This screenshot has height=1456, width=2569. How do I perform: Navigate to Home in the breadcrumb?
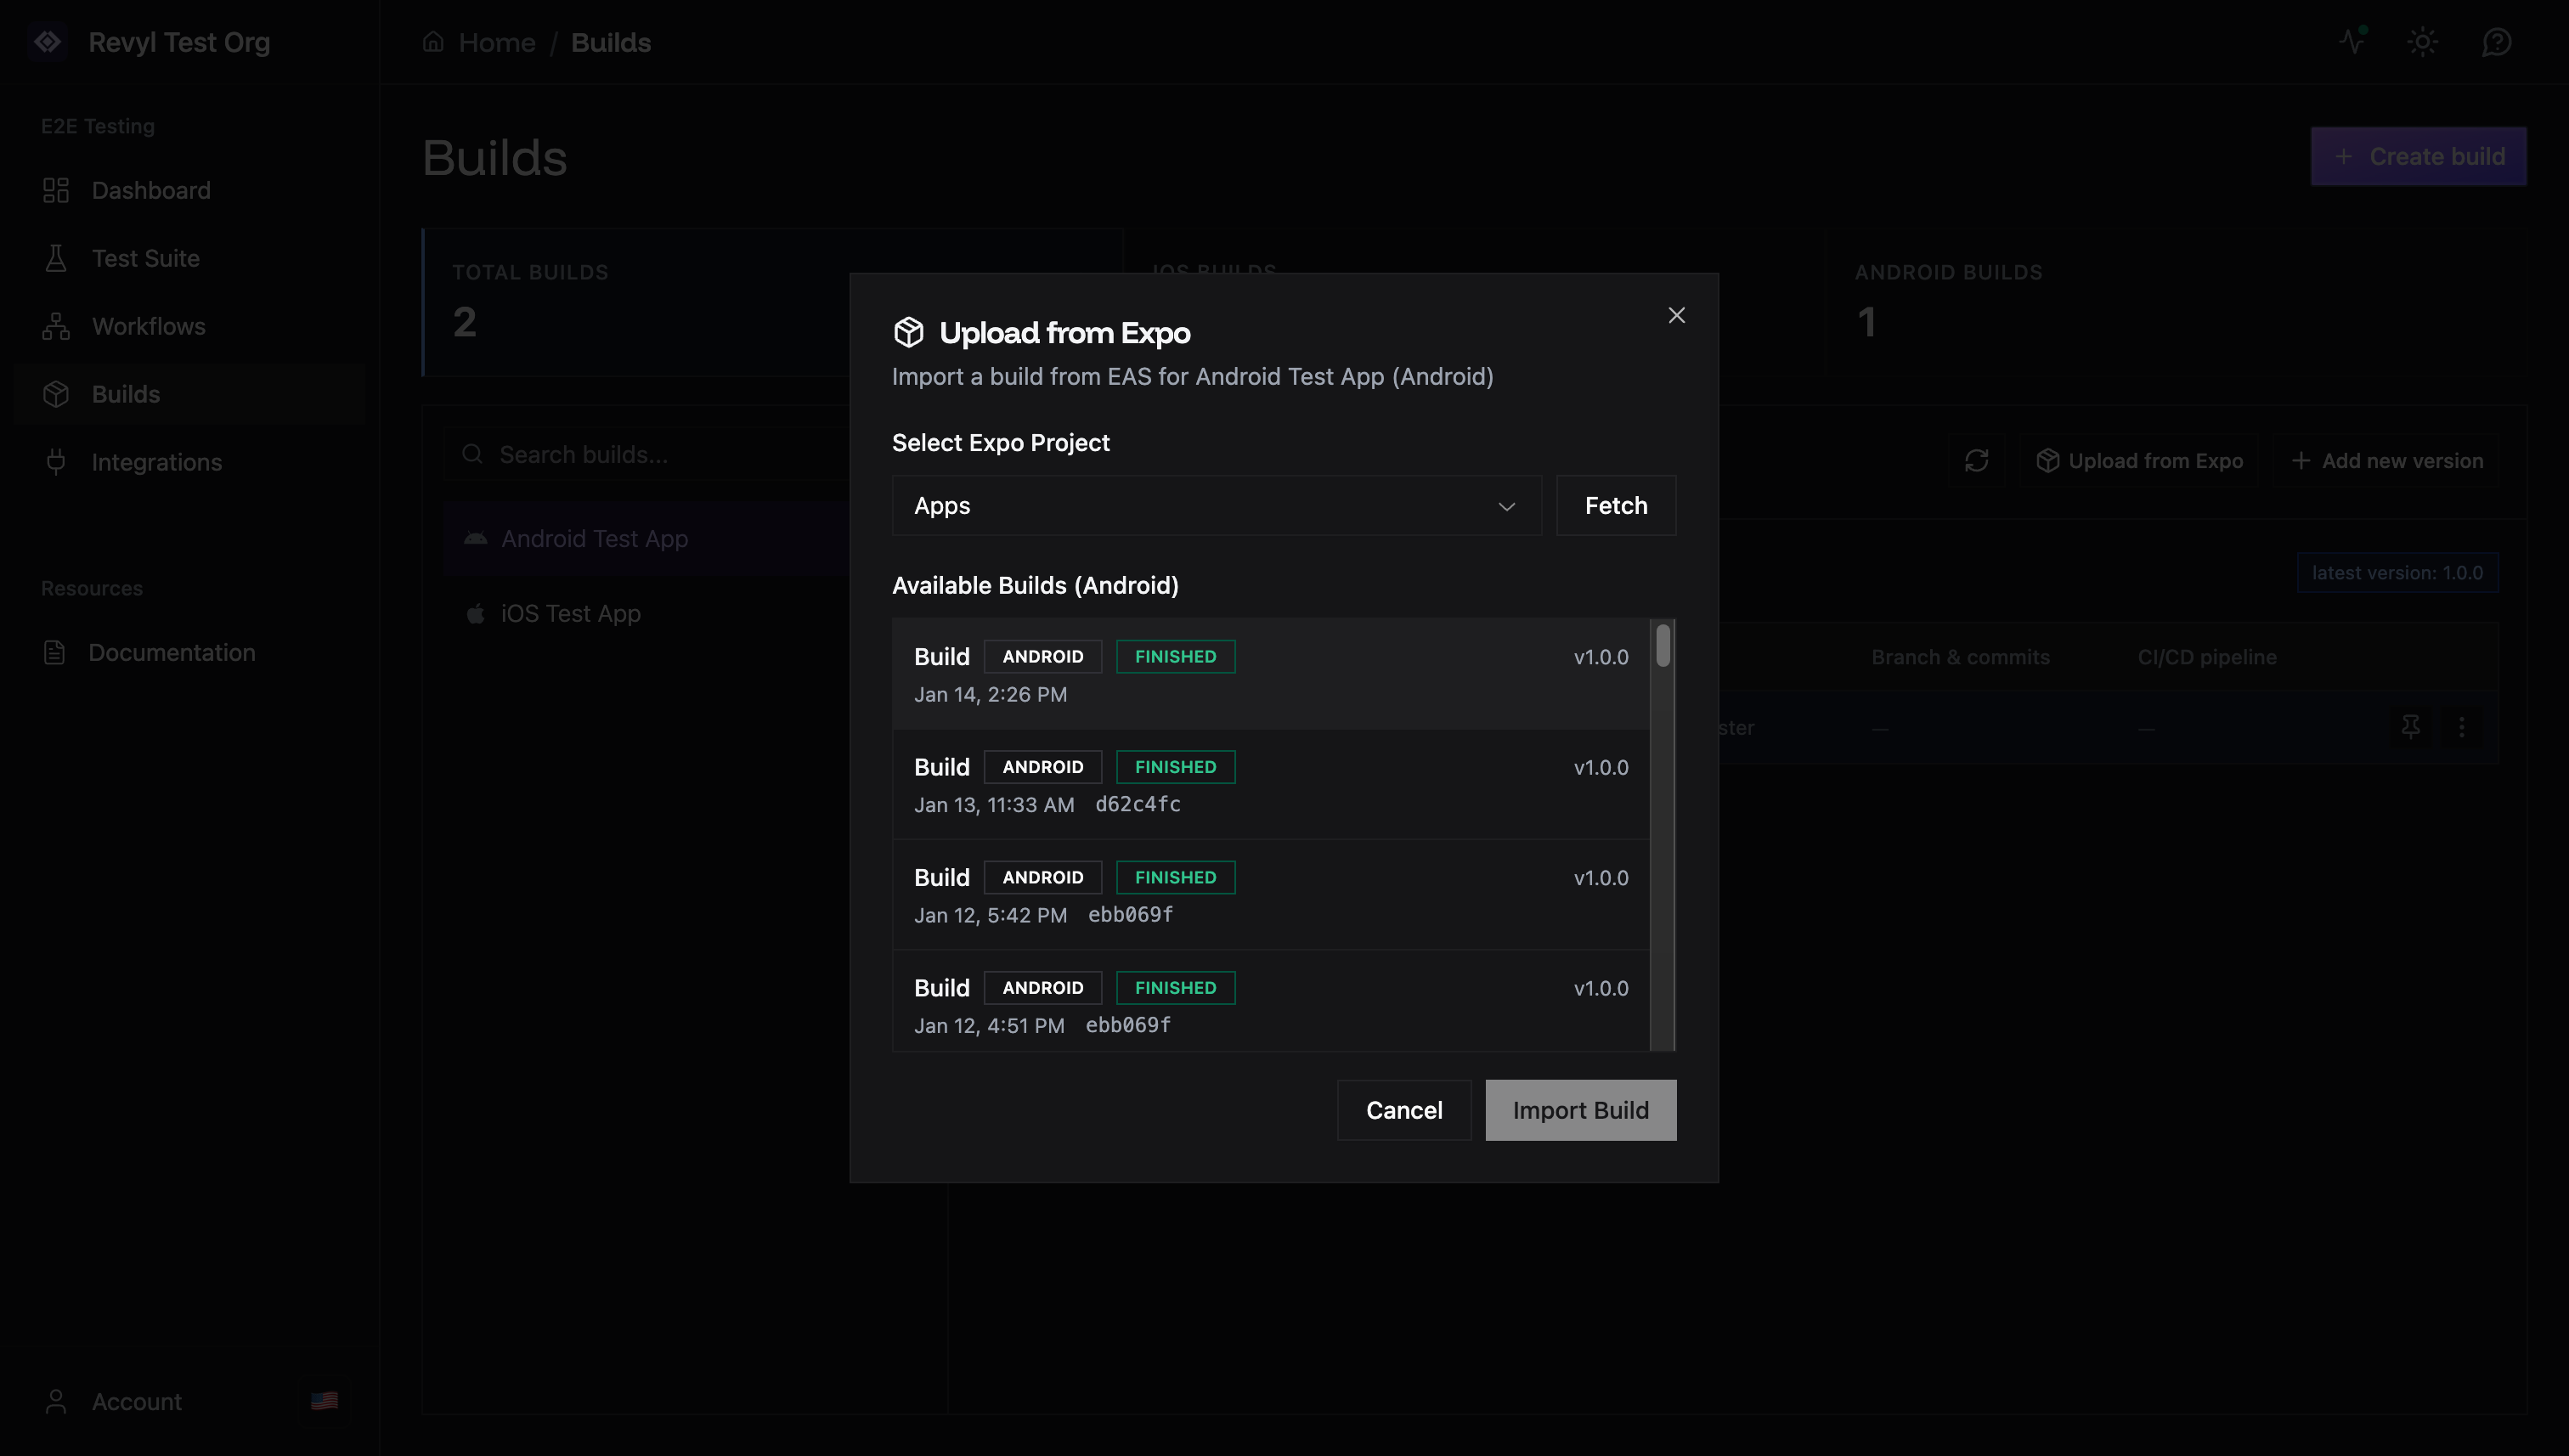point(496,42)
